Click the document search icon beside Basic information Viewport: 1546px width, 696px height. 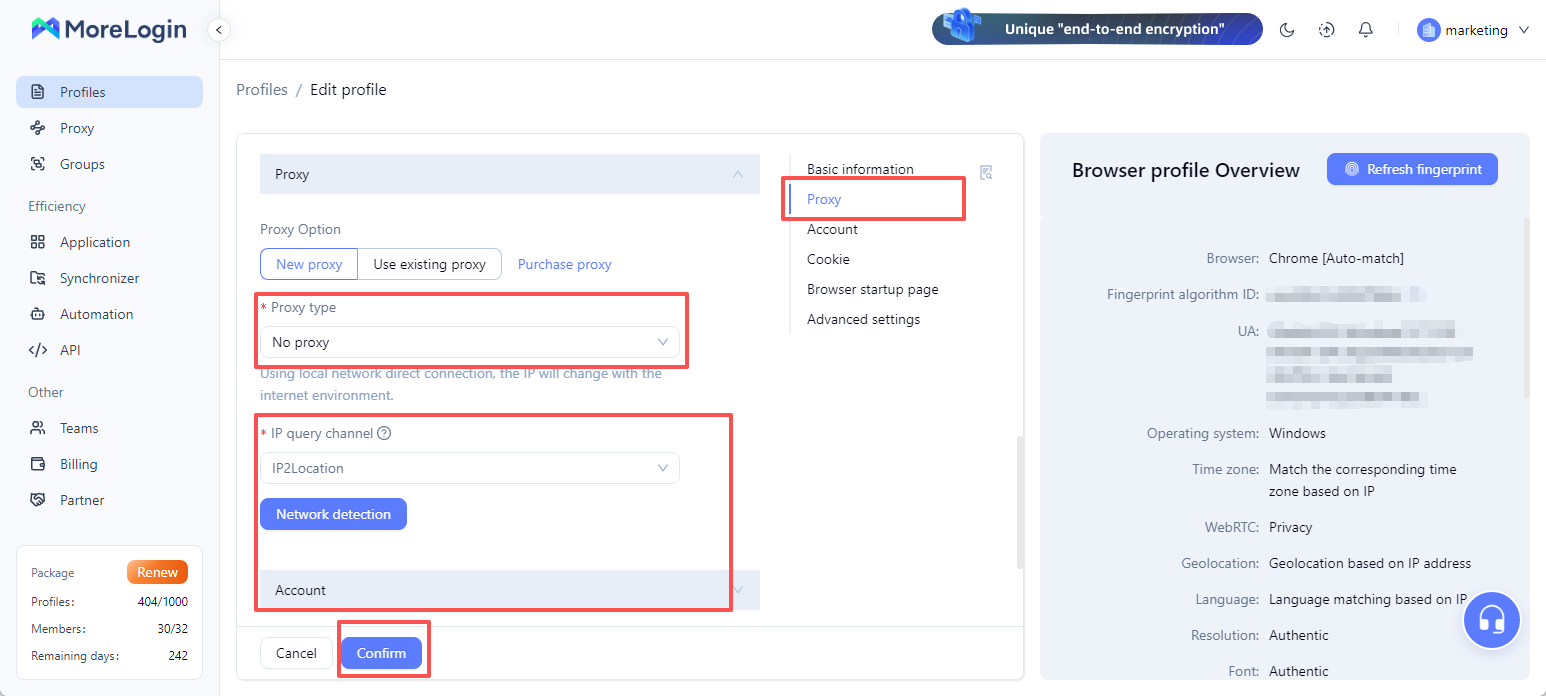click(986, 172)
